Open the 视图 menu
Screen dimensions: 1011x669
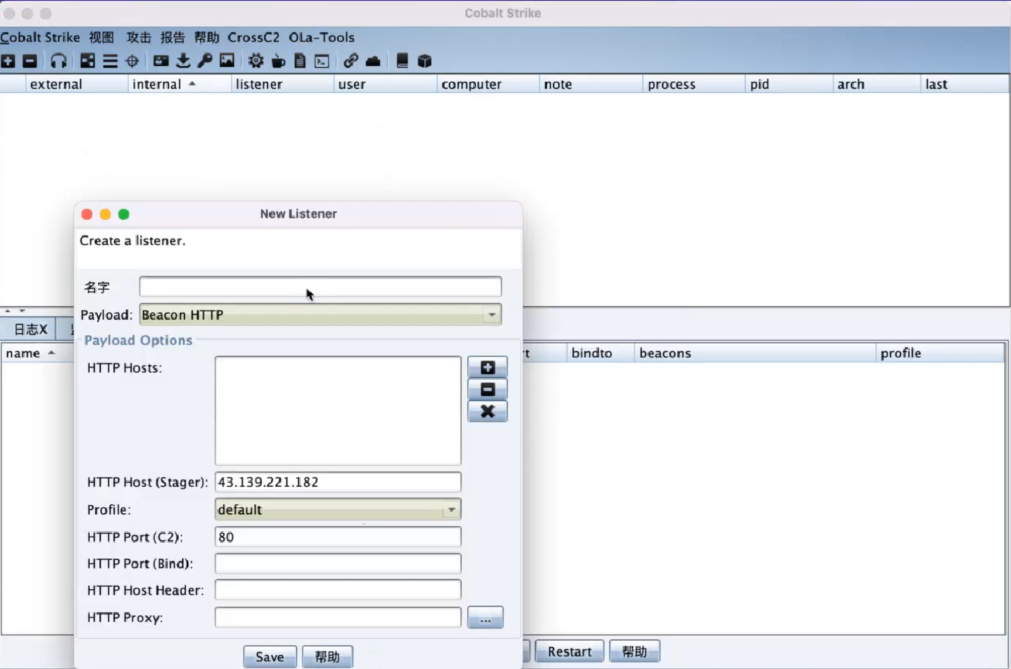click(101, 37)
